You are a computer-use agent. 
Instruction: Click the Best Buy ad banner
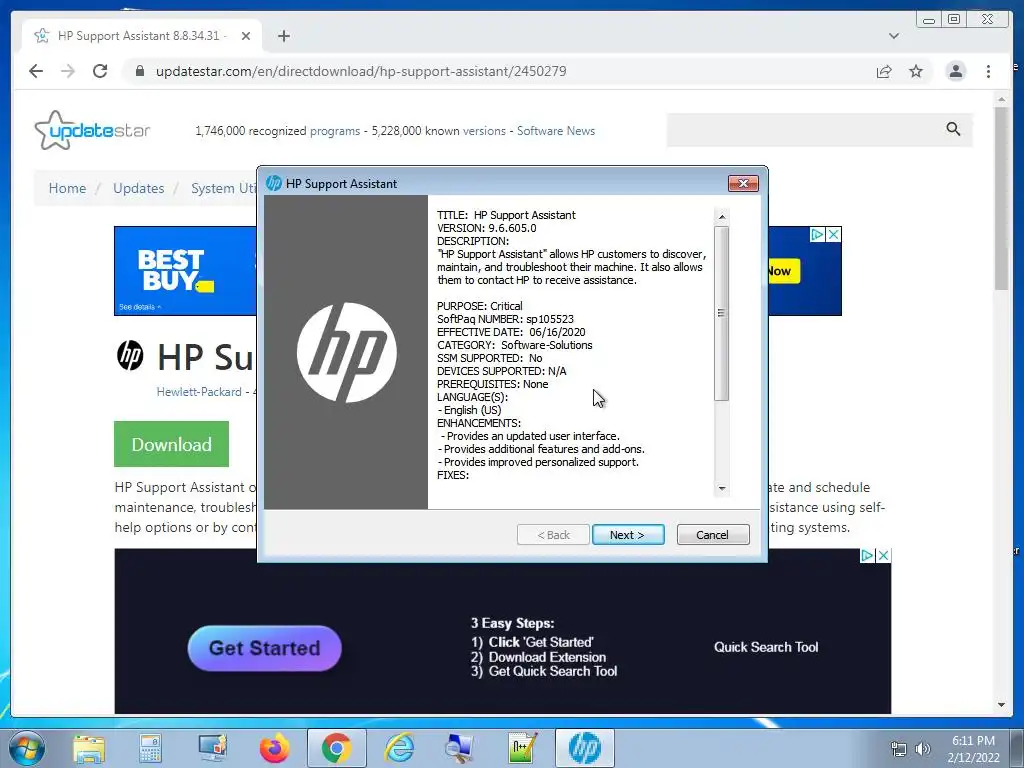click(x=185, y=270)
